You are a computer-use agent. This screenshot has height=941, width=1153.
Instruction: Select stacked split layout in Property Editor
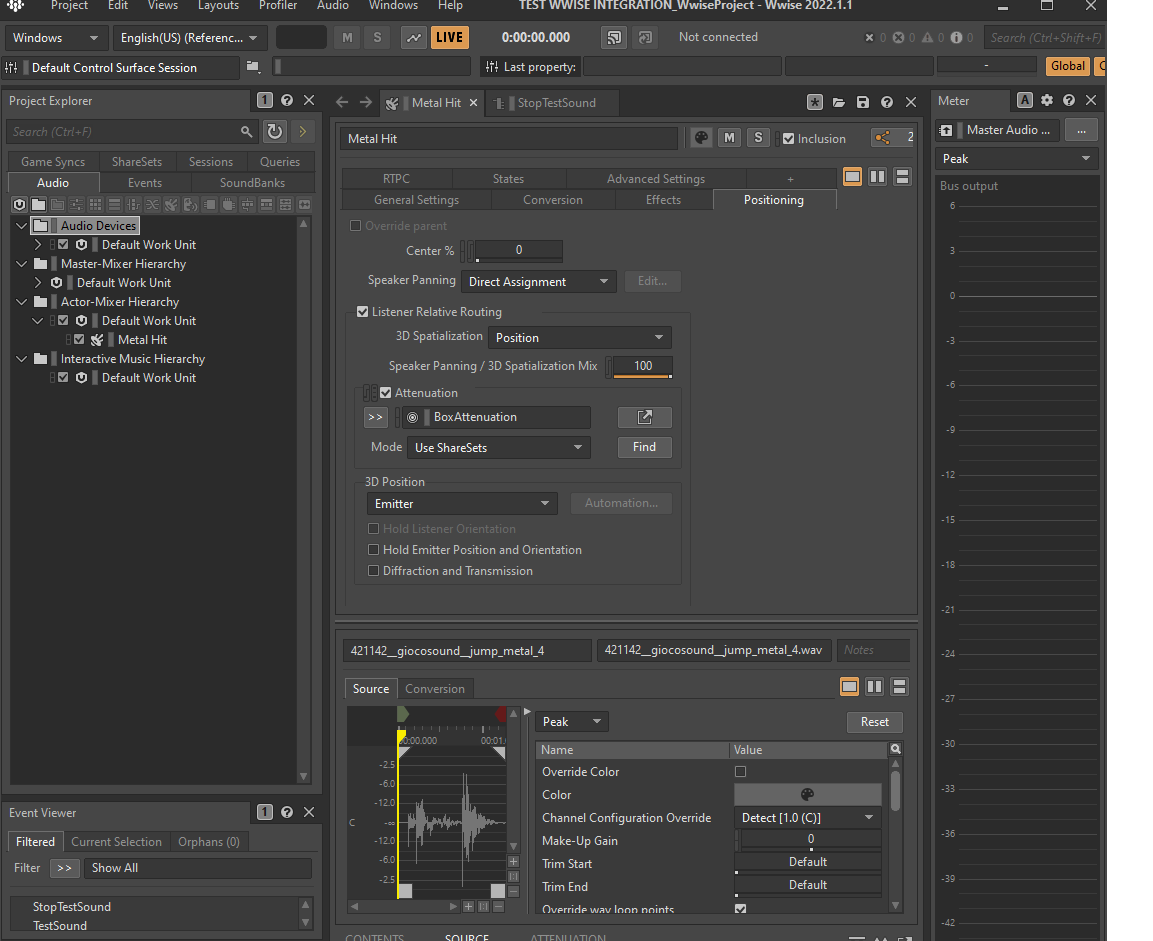click(902, 176)
